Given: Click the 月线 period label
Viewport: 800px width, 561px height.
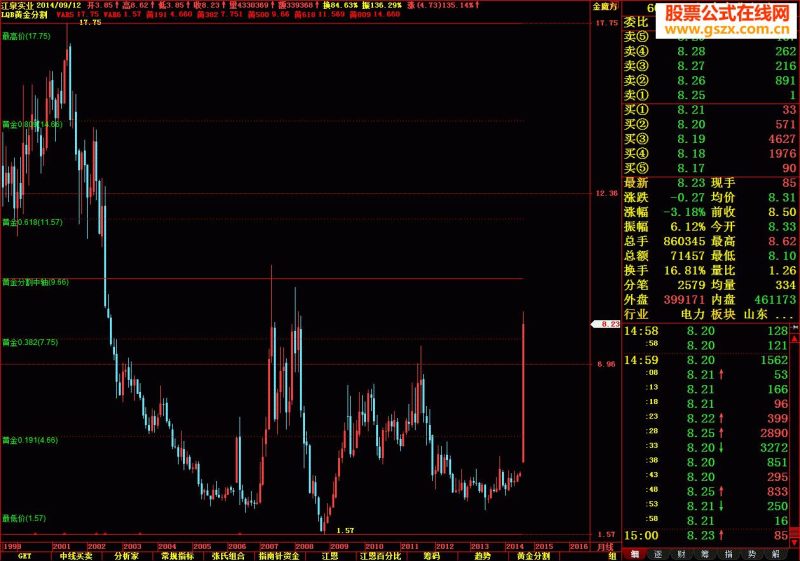Looking at the screenshot, I should click(x=606, y=547).
